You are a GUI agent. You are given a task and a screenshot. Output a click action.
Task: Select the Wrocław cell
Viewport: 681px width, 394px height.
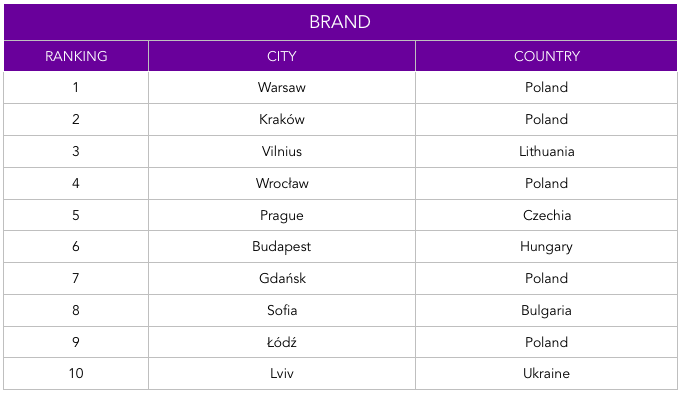[x=281, y=183]
